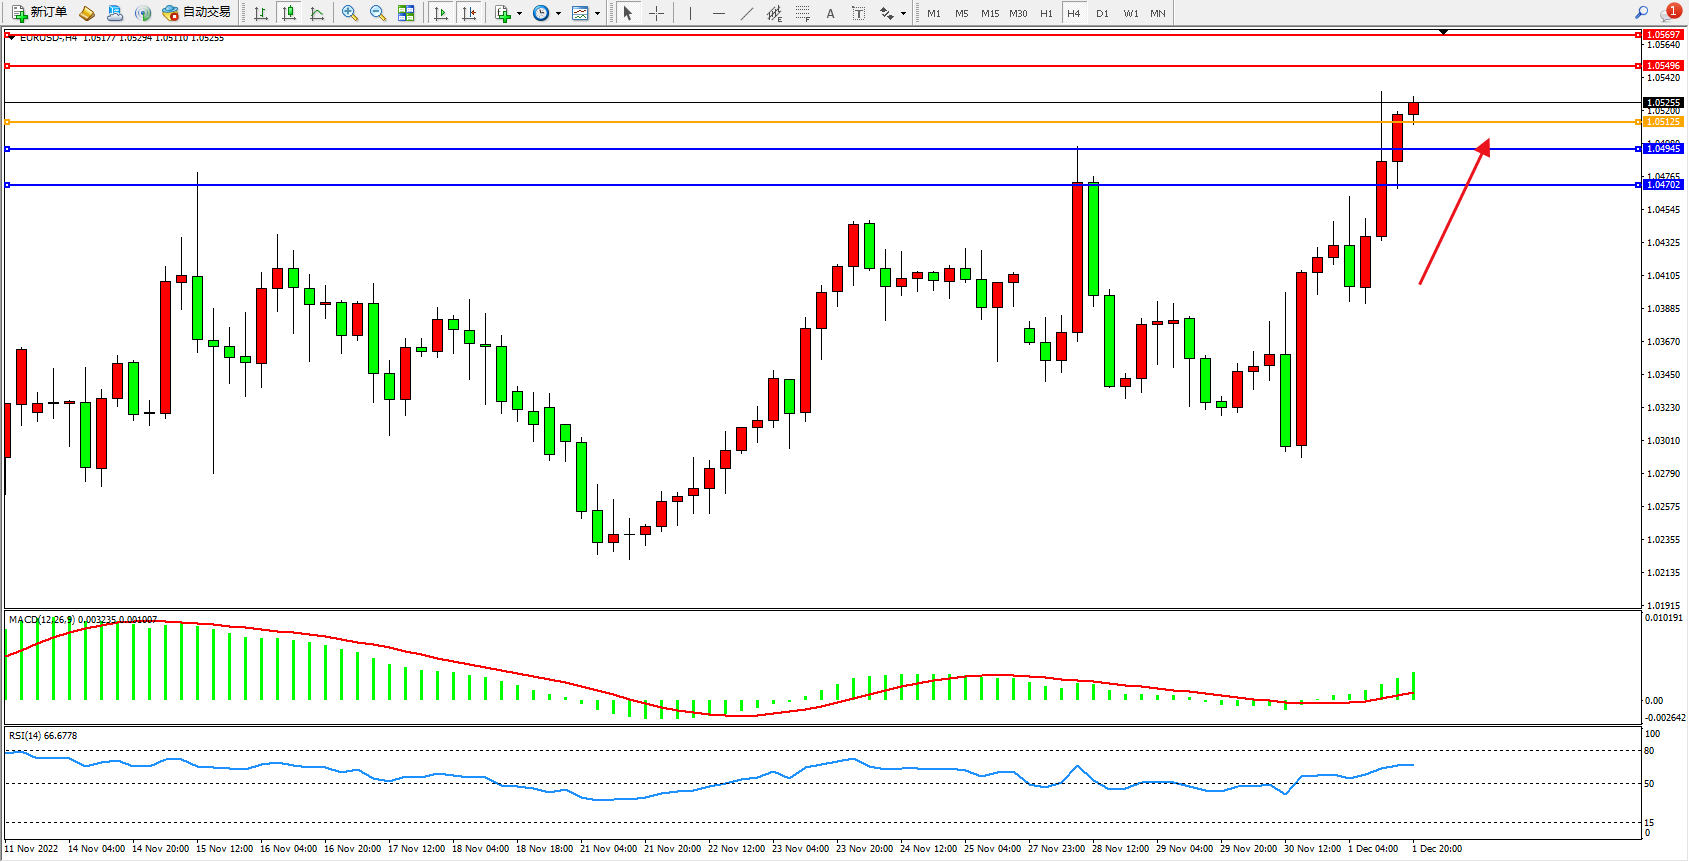This screenshot has height=862, width=1689.
Task: Click the New Order (新订单) button
Action: pos(40,13)
